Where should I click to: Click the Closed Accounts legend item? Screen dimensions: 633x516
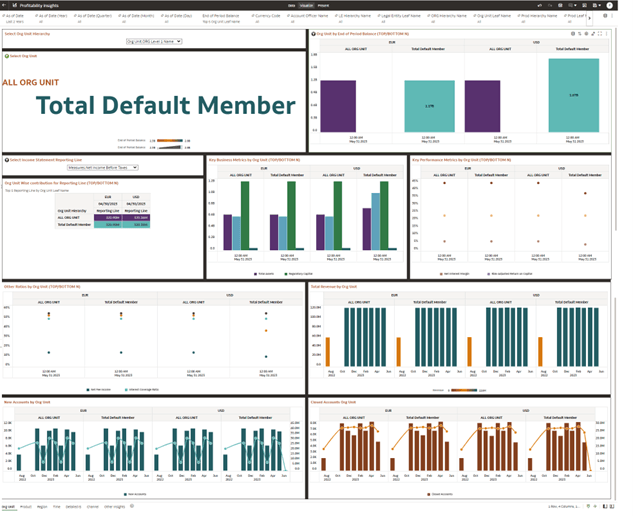point(440,494)
